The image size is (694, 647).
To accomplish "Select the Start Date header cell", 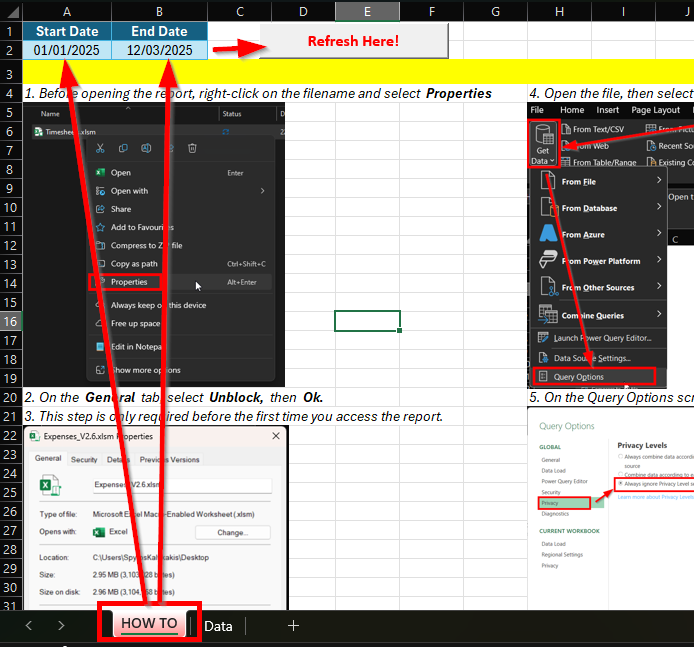I will click(x=67, y=31).
